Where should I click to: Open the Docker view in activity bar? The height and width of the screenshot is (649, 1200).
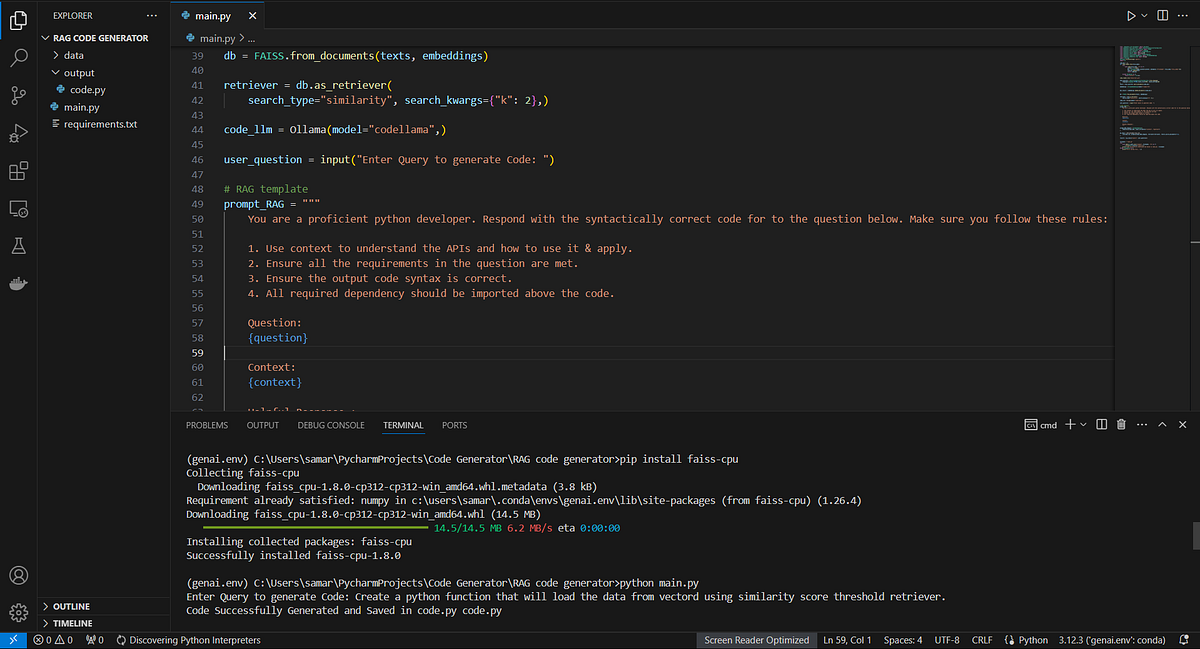(x=18, y=284)
